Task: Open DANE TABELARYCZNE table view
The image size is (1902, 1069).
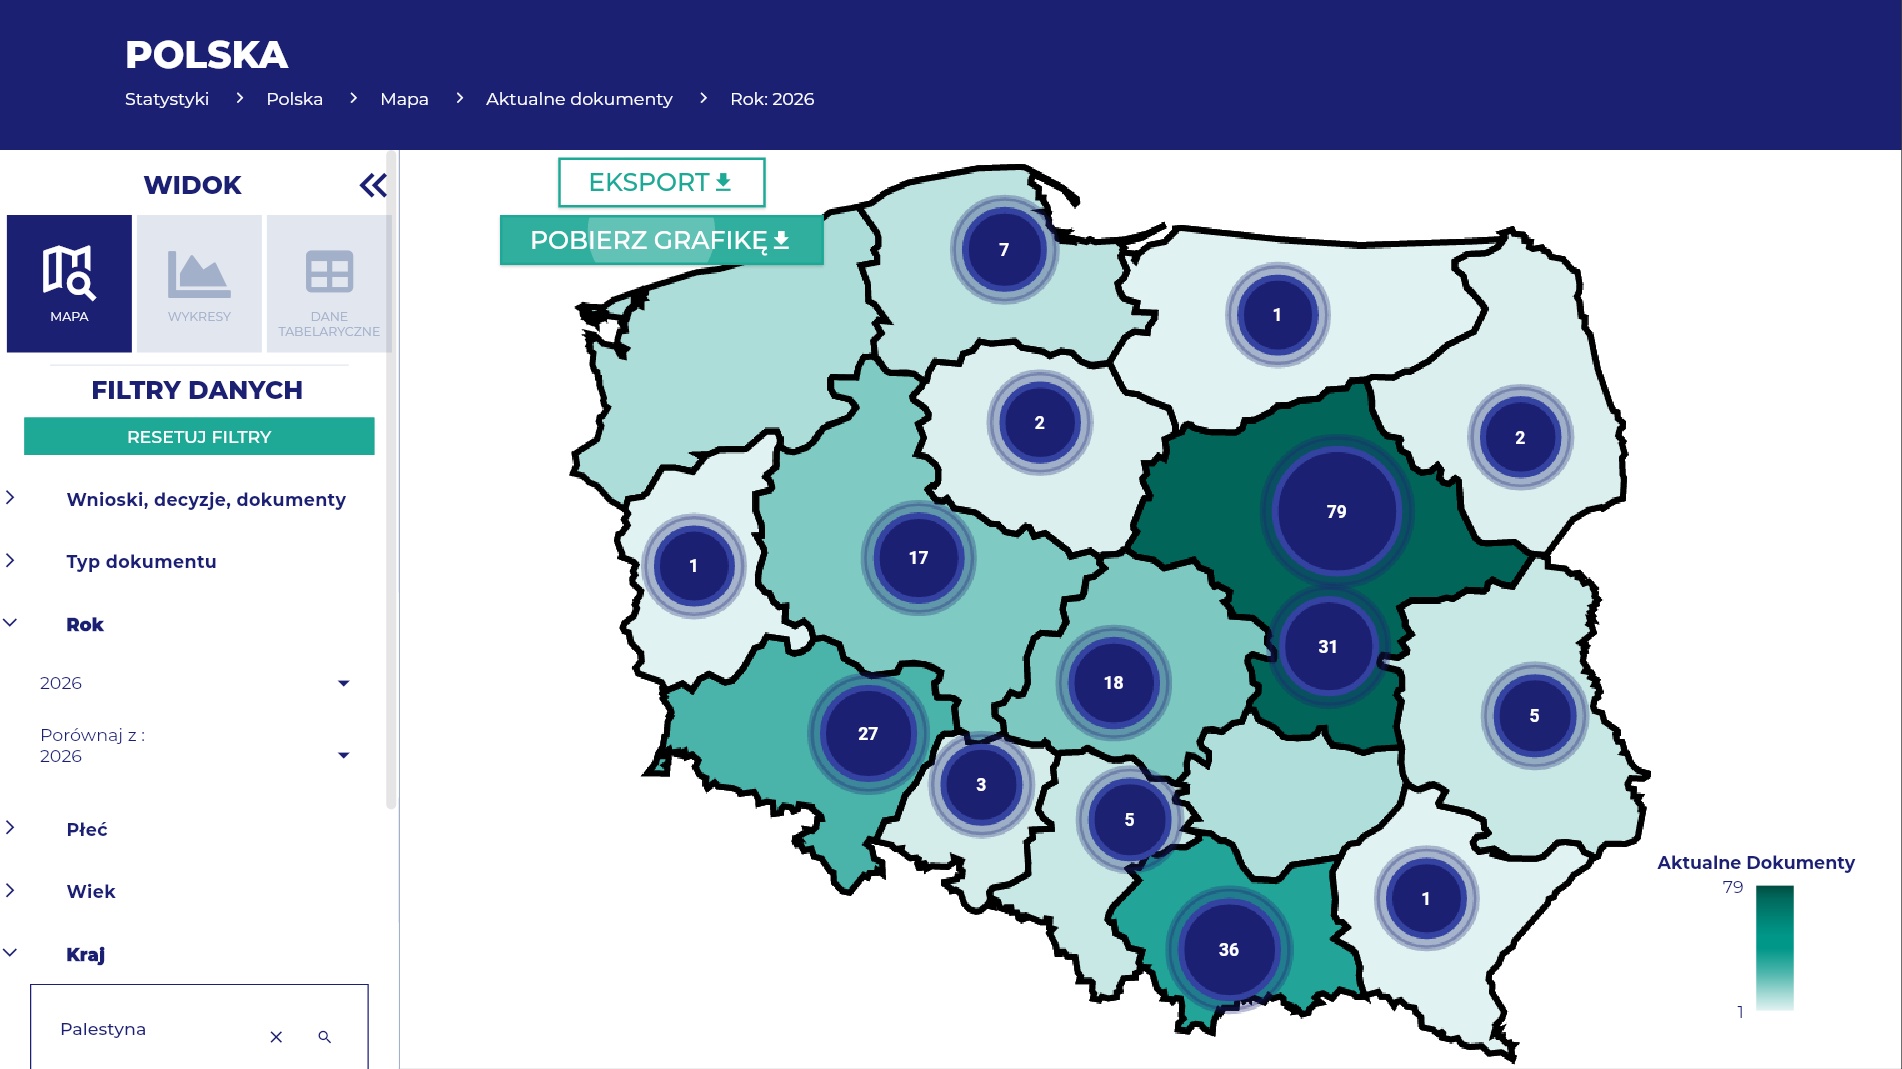Action: 329,284
